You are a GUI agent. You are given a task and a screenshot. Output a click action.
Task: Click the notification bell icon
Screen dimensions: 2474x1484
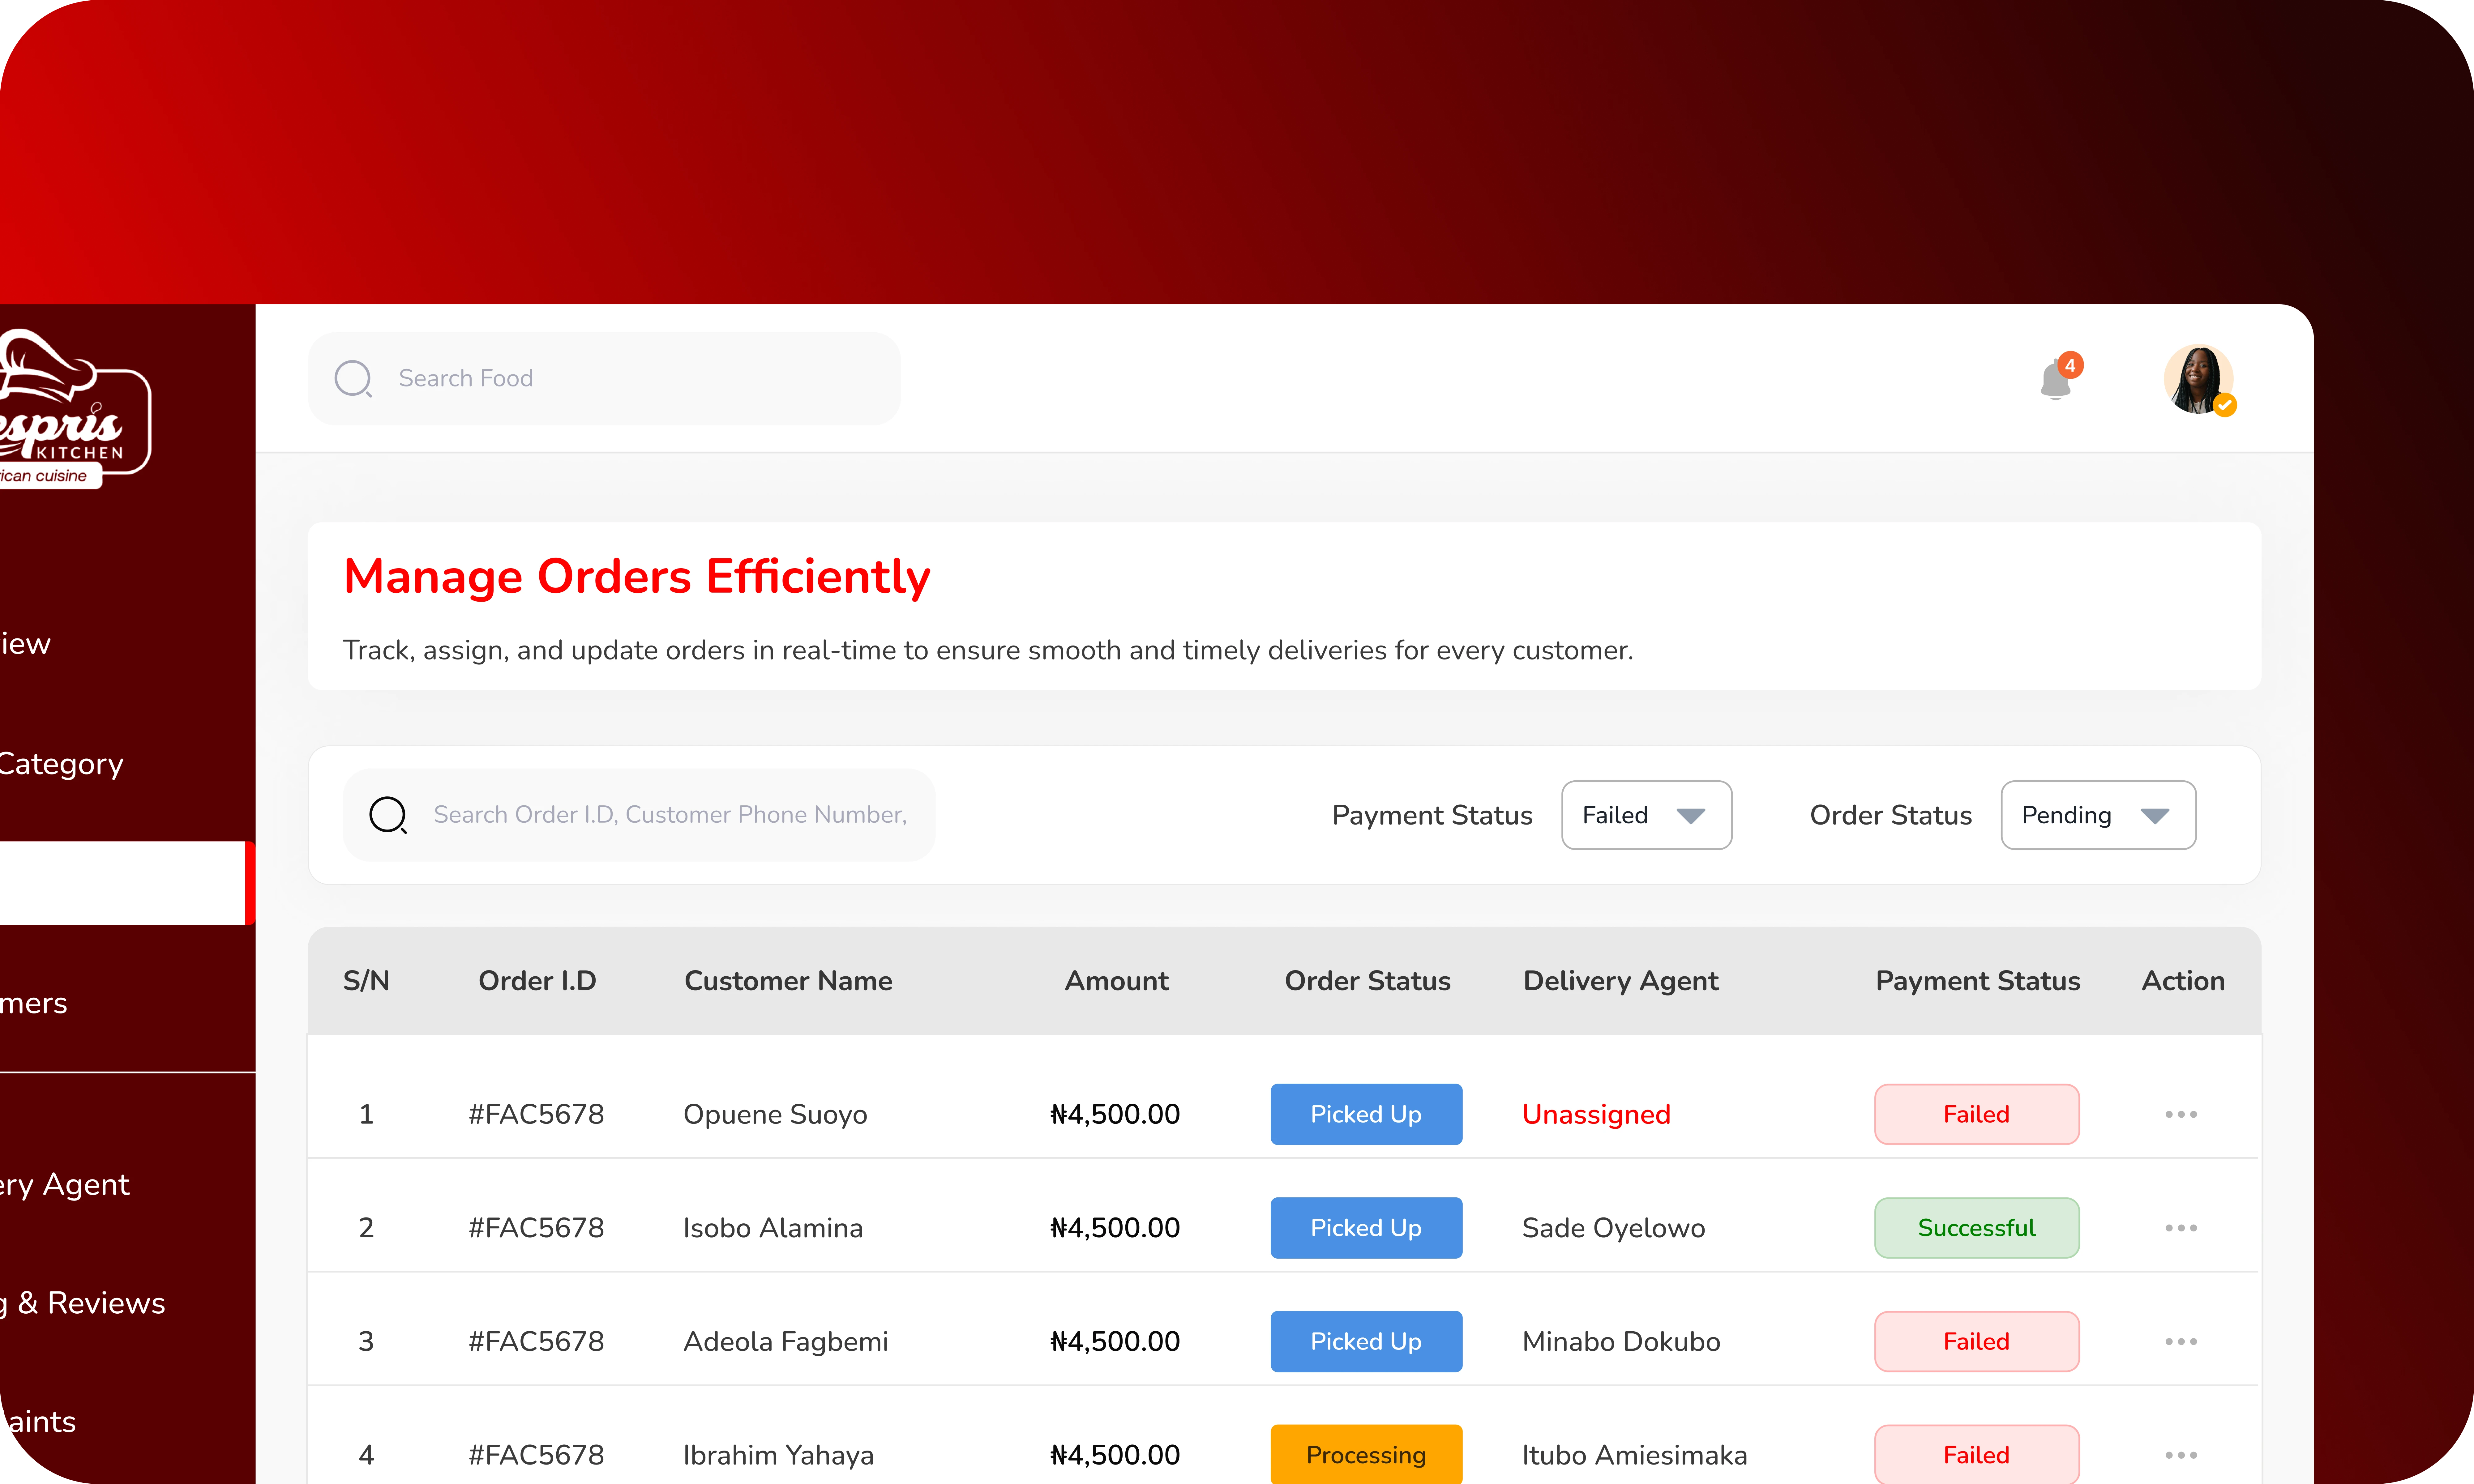click(x=2055, y=378)
